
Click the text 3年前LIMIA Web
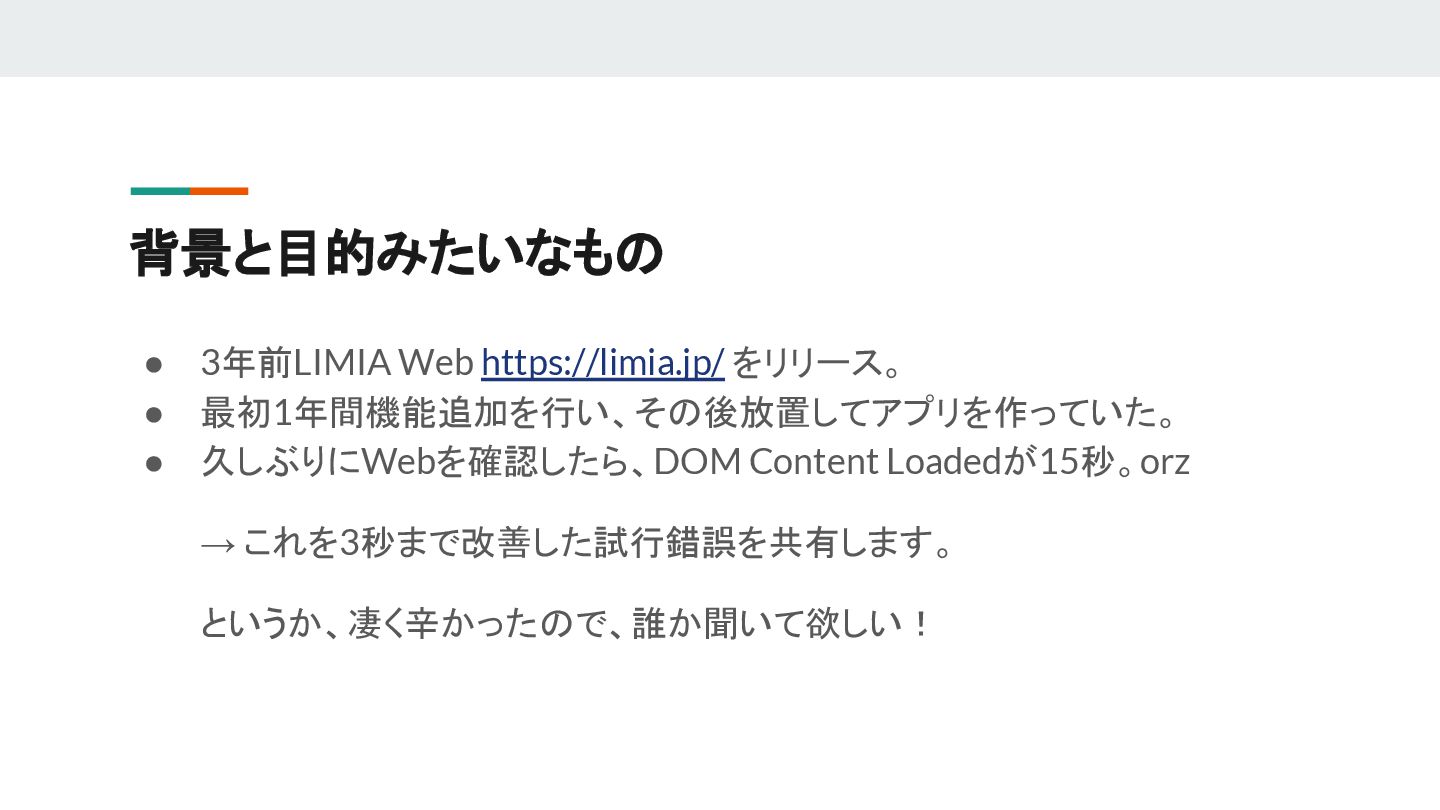pos(337,362)
